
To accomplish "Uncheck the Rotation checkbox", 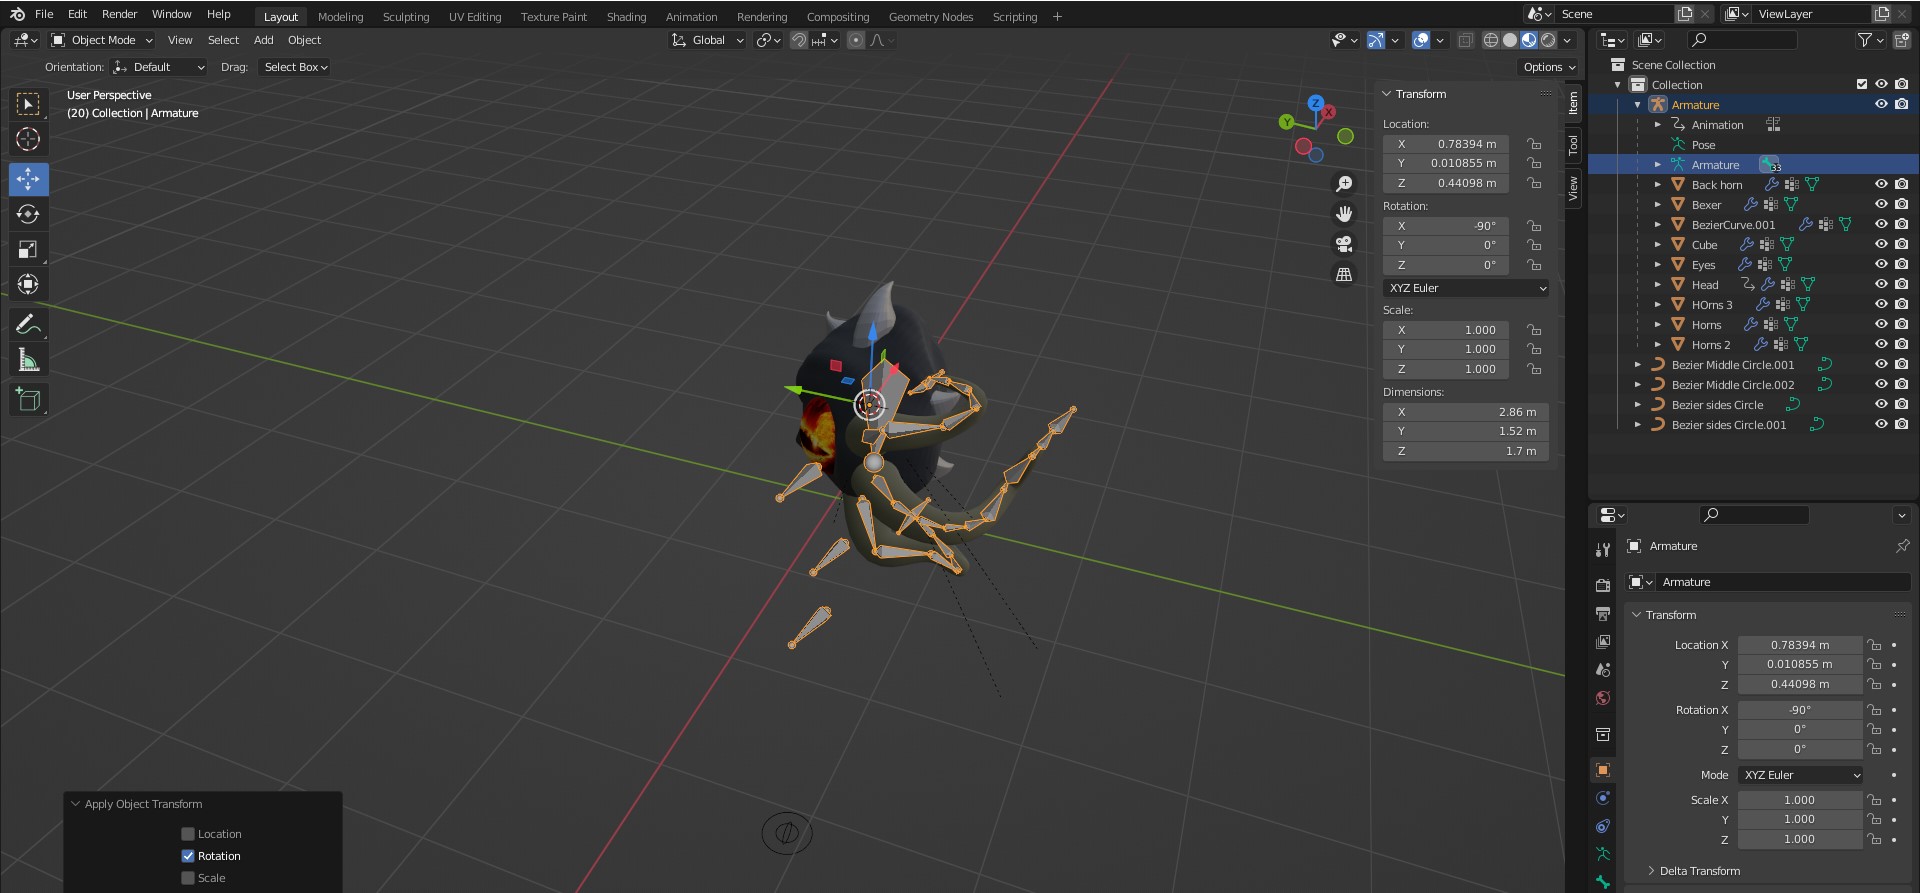I will pos(187,856).
